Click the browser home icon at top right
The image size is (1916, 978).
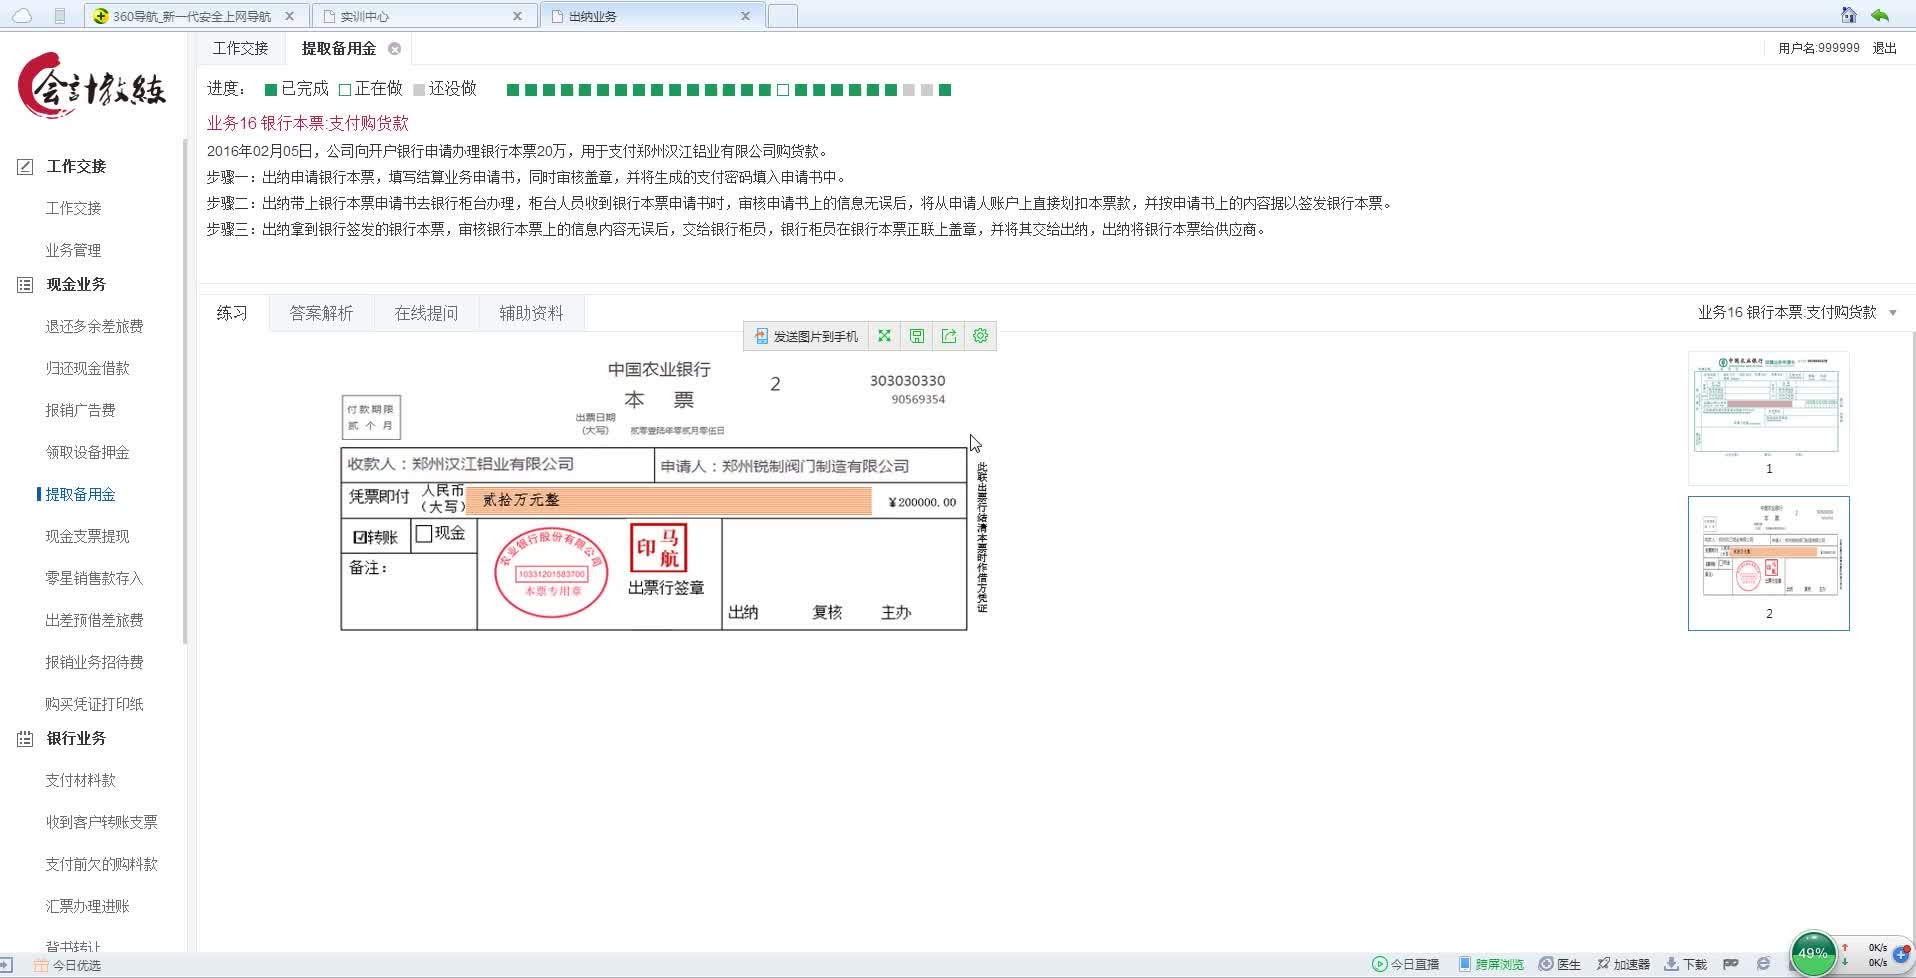(1848, 15)
